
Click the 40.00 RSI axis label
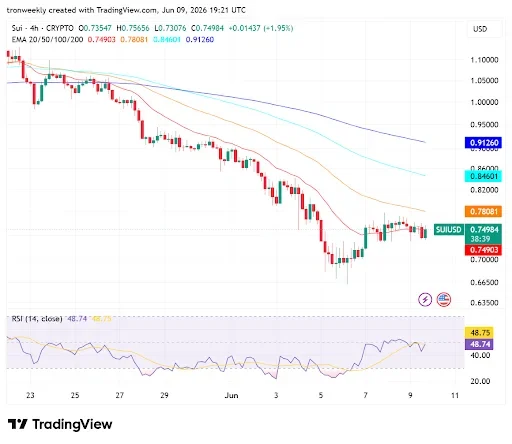click(480, 355)
